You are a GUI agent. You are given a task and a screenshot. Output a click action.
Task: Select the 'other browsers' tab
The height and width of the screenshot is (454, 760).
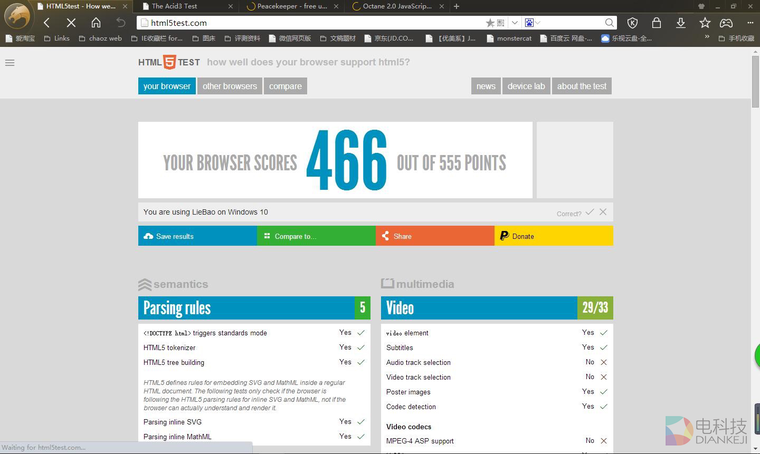[230, 86]
